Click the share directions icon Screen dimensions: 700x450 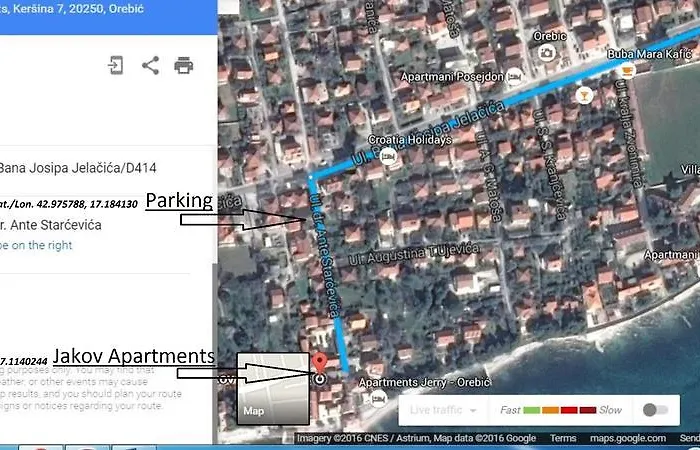[x=150, y=66]
